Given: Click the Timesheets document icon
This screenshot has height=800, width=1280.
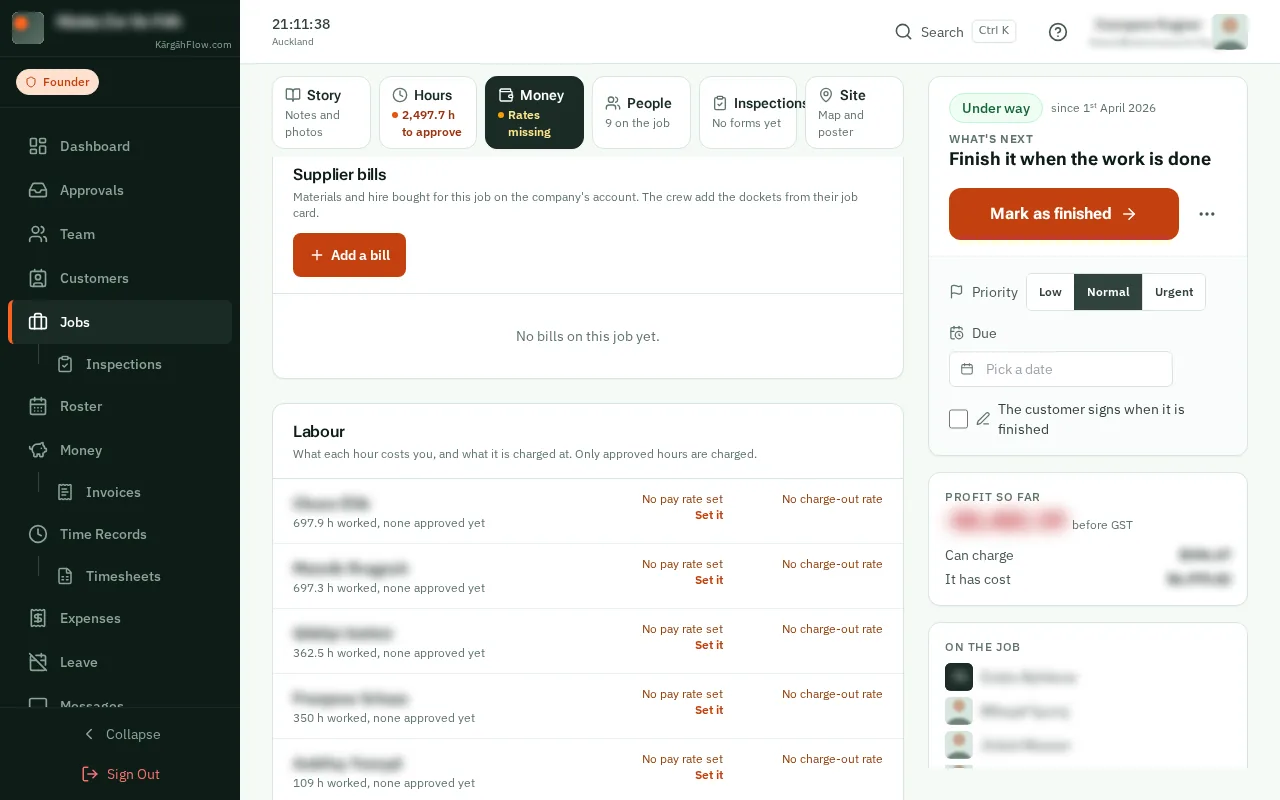Looking at the screenshot, I should 65,576.
